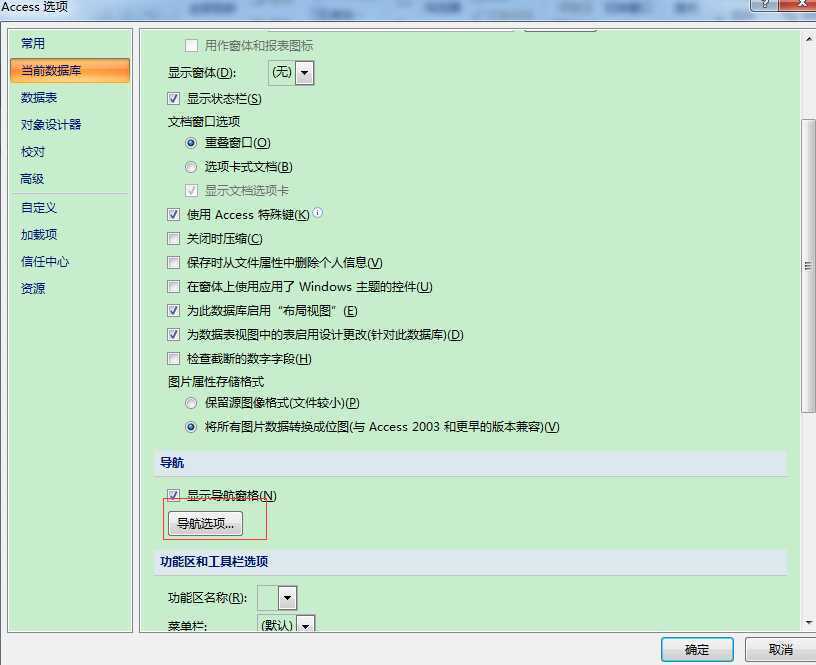Switch to the 高级 category

(x=32, y=178)
